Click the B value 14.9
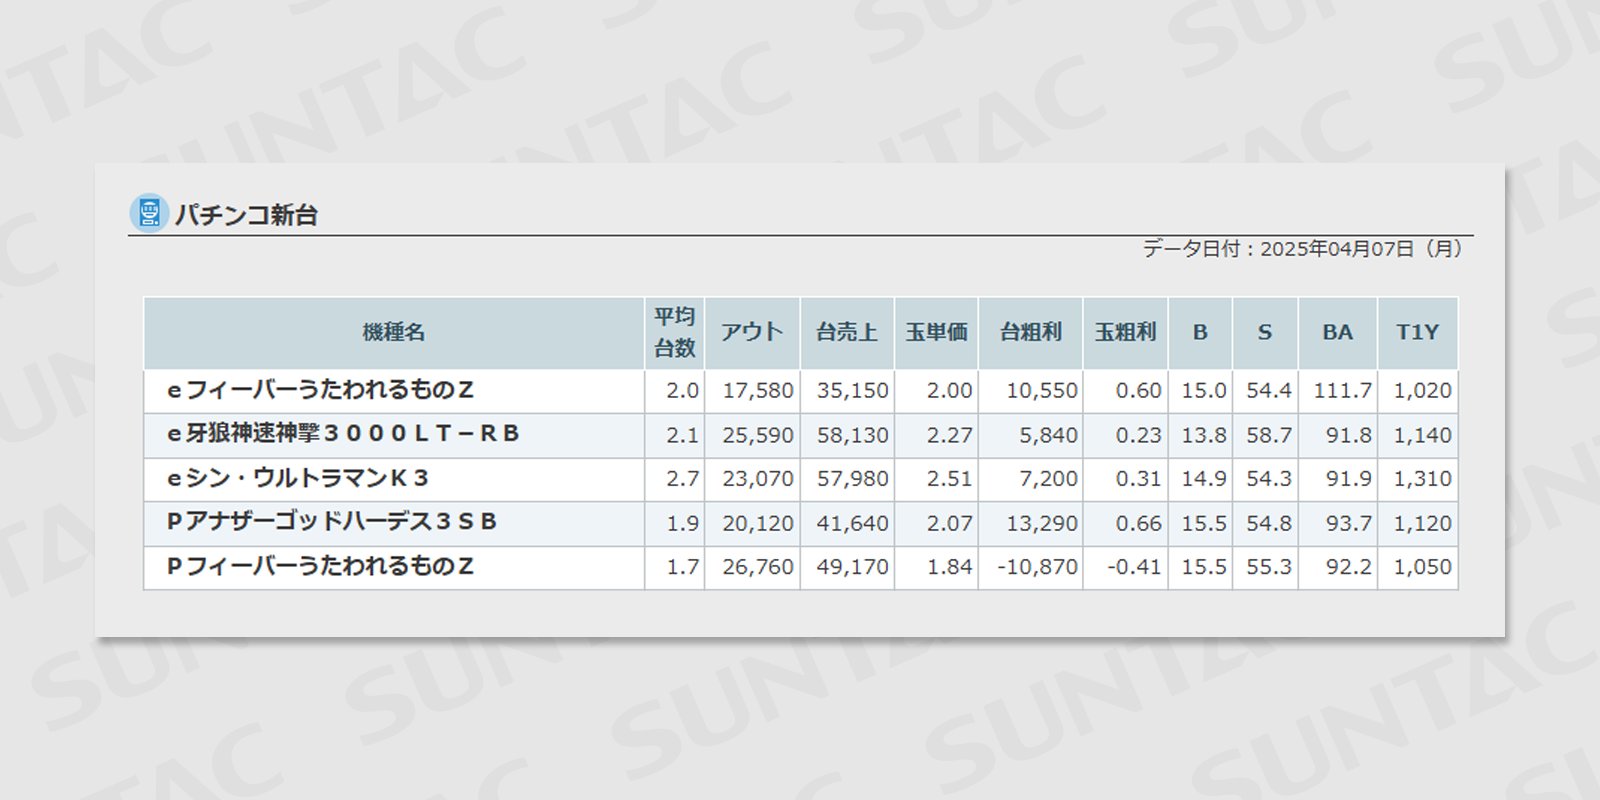 pyautogui.click(x=1204, y=479)
